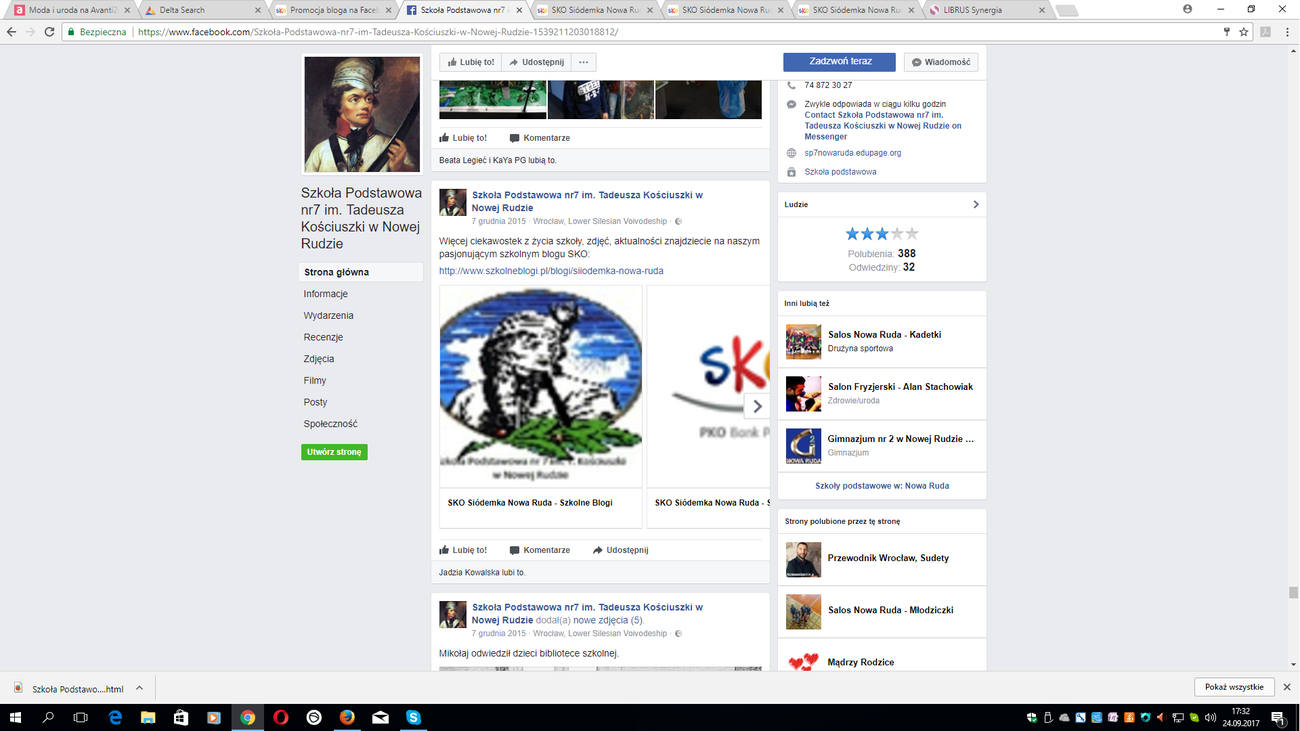Select Strona główna in the page sidebar
The image size is (1300, 731).
pyautogui.click(x=361, y=272)
